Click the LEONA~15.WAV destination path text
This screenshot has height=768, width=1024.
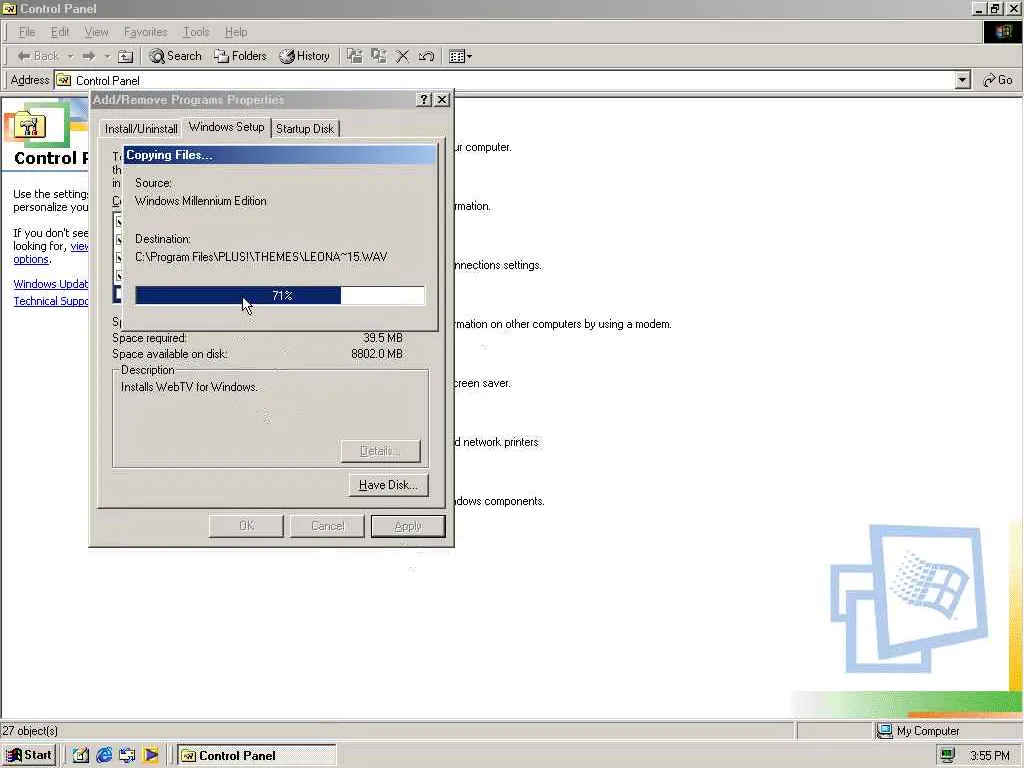(261, 257)
